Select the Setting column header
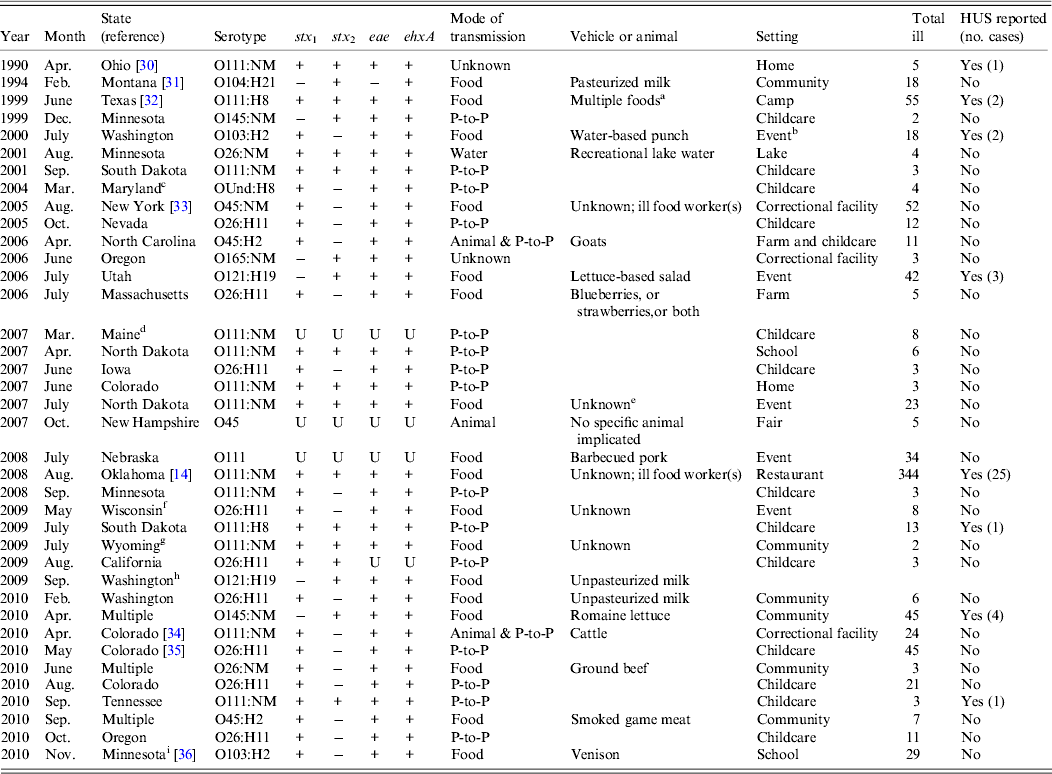 (777, 37)
